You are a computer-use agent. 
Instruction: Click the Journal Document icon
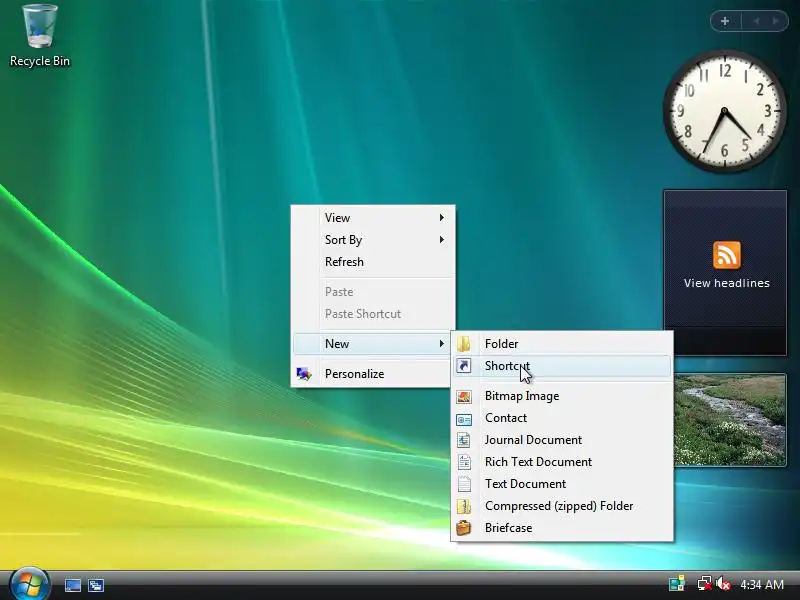(x=464, y=440)
